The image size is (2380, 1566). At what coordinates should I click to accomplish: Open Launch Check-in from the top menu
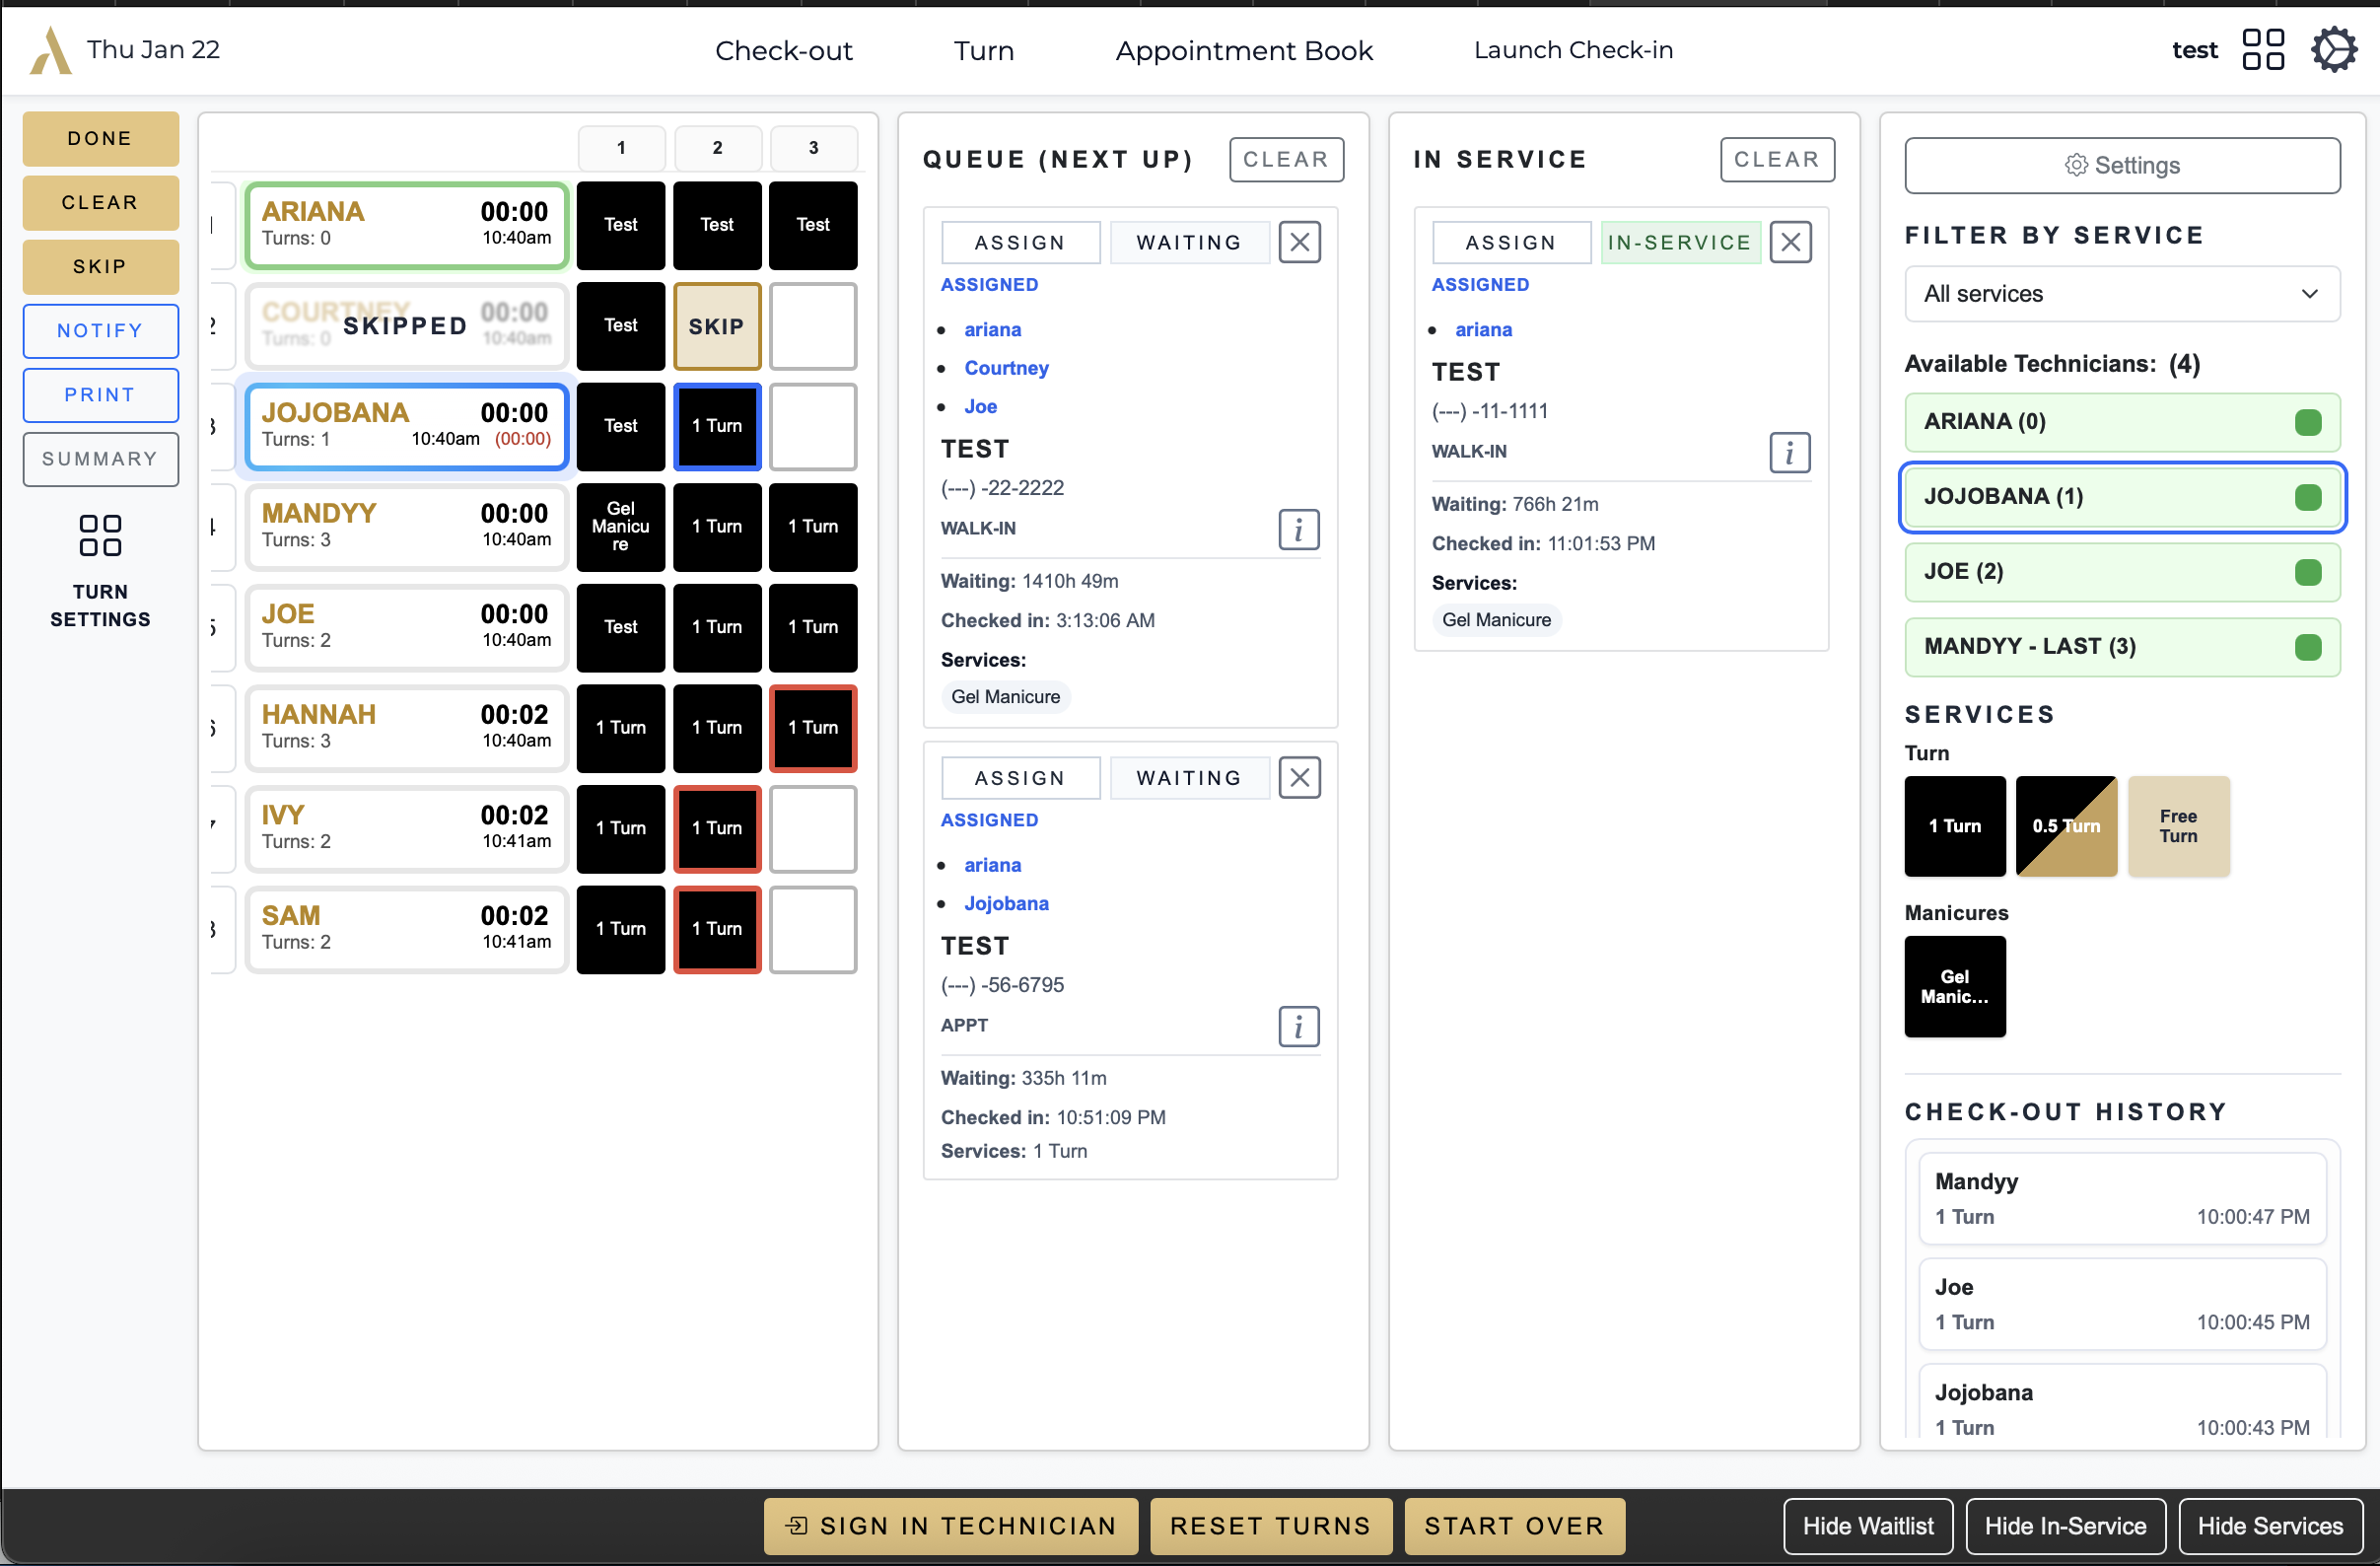[x=1573, y=49]
